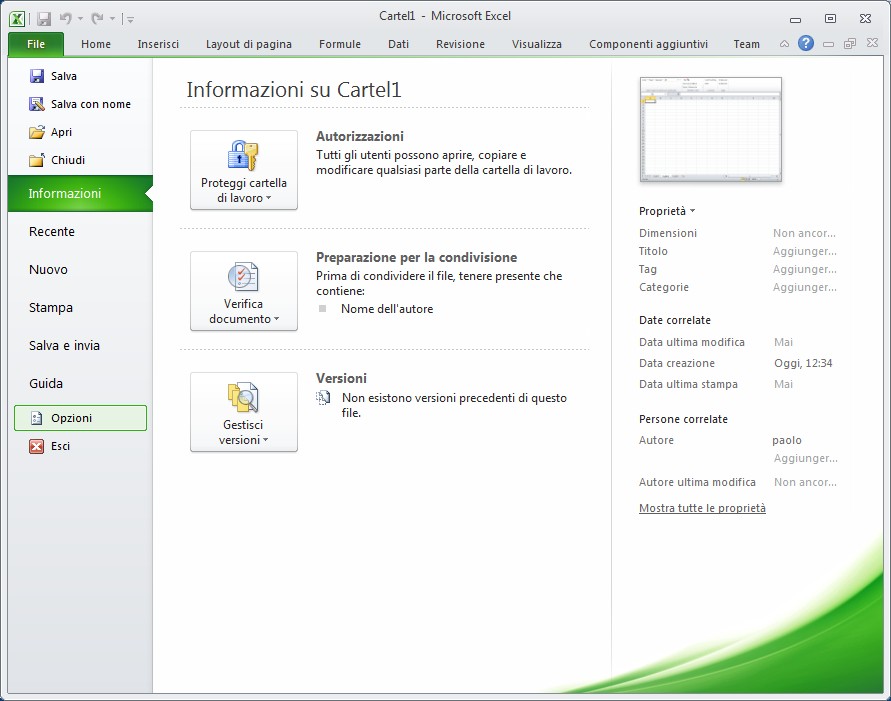Click the add author field below paolo
Viewport: 891px width, 701px height.
click(806, 458)
